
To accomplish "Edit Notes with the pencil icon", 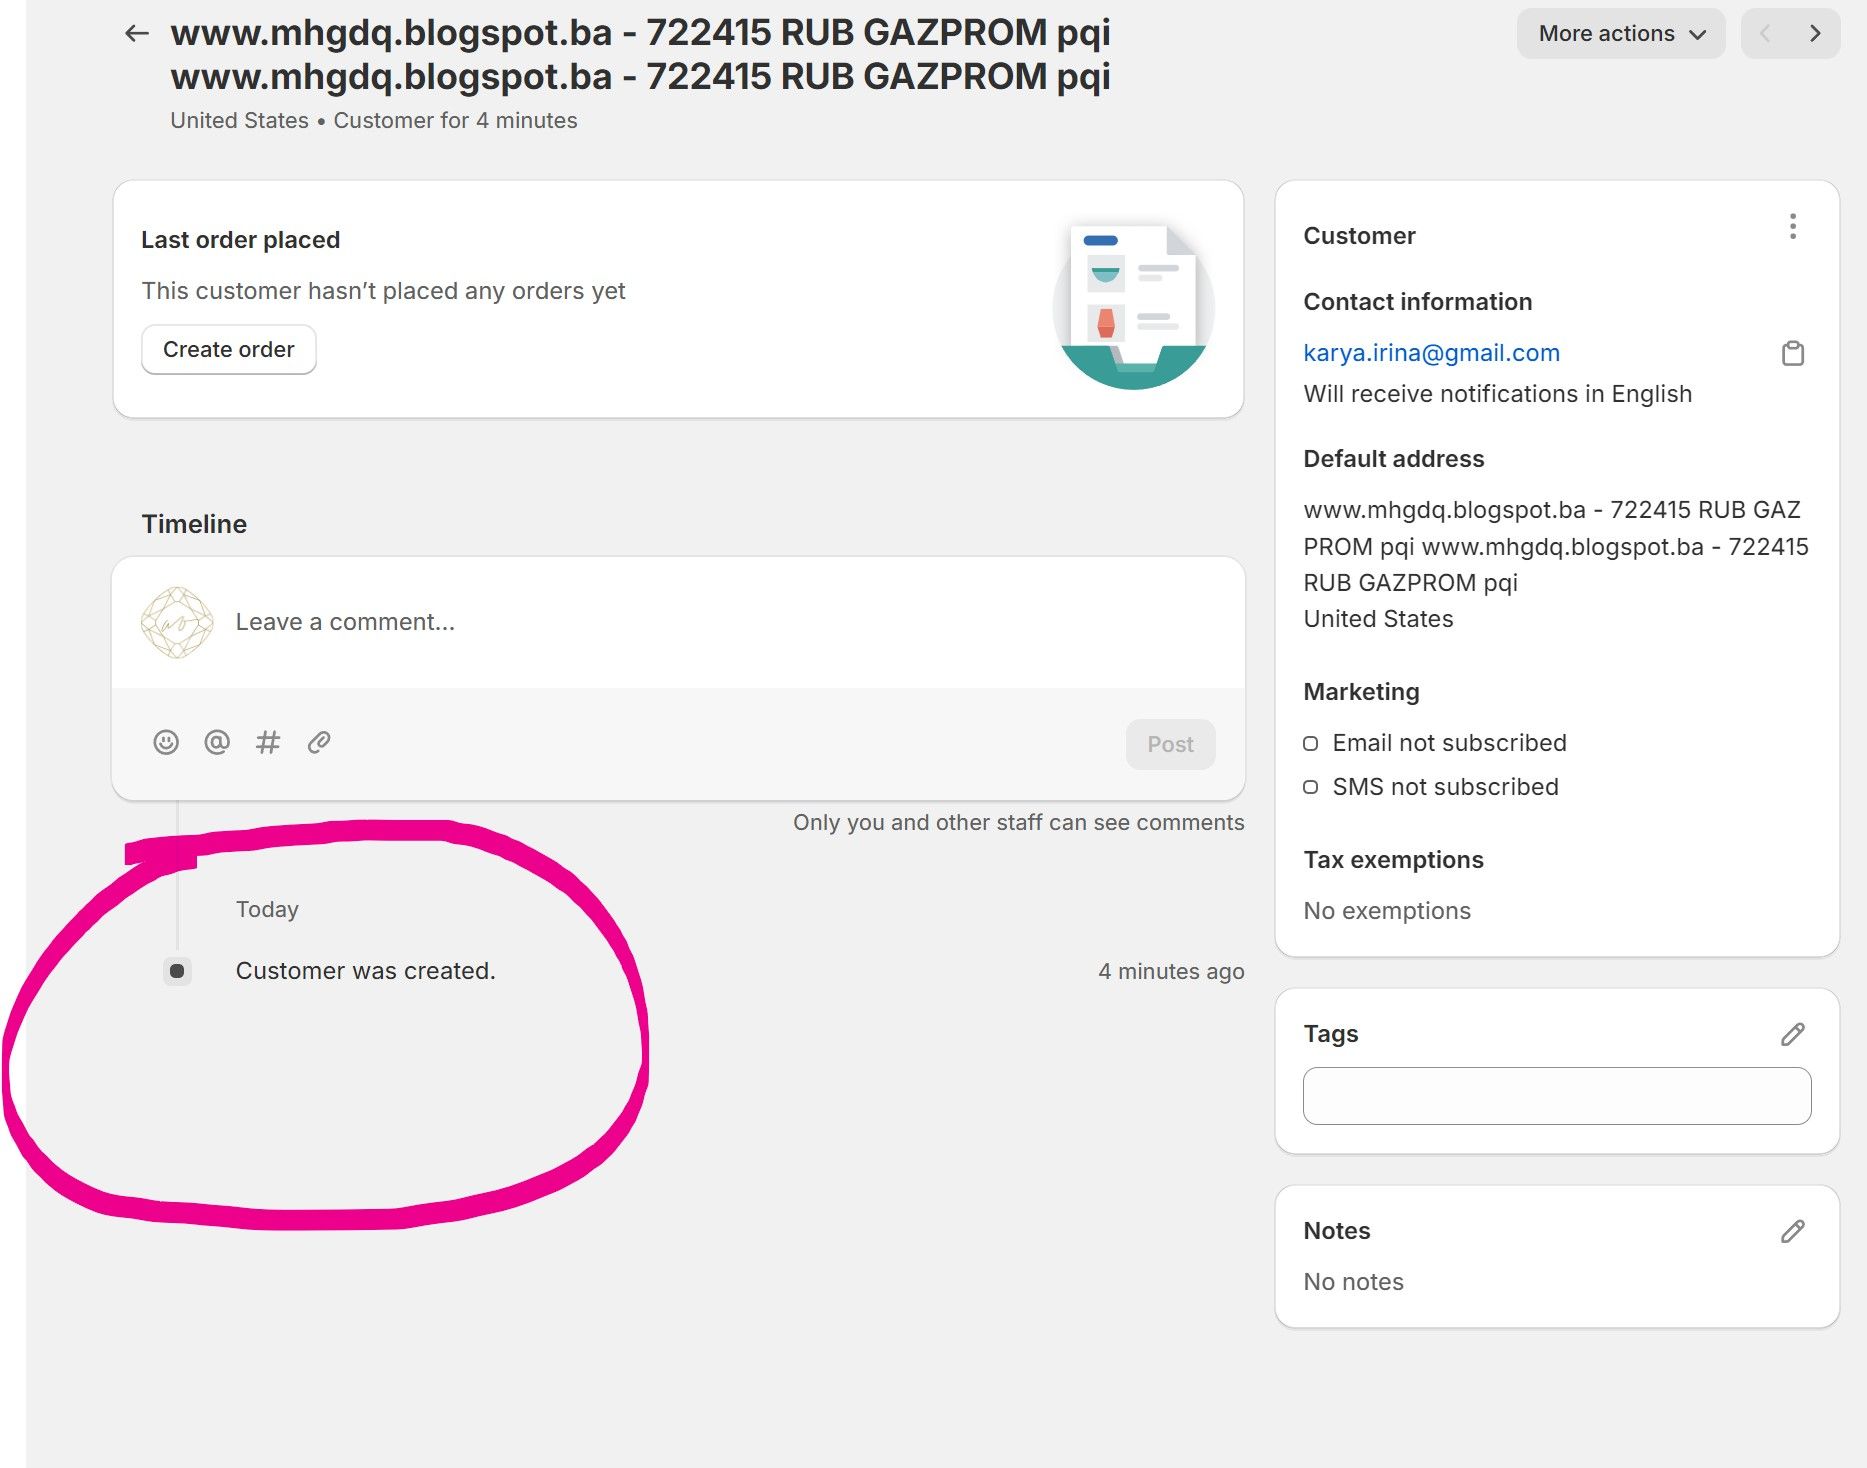I will pyautogui.click(x=1793, y=1231).
